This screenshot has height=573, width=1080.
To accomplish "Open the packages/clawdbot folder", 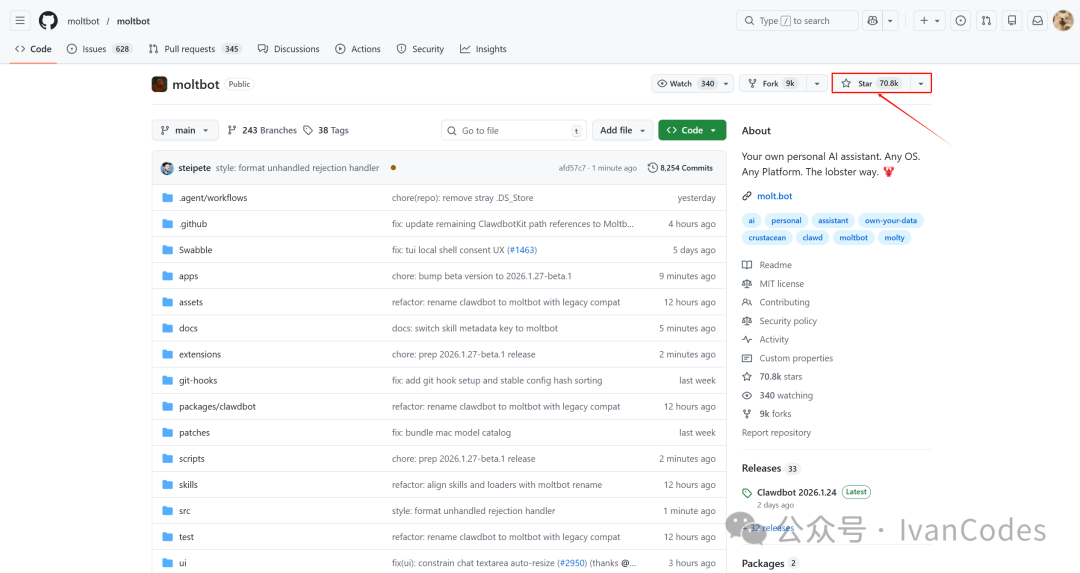I will [x=217, y=407].
